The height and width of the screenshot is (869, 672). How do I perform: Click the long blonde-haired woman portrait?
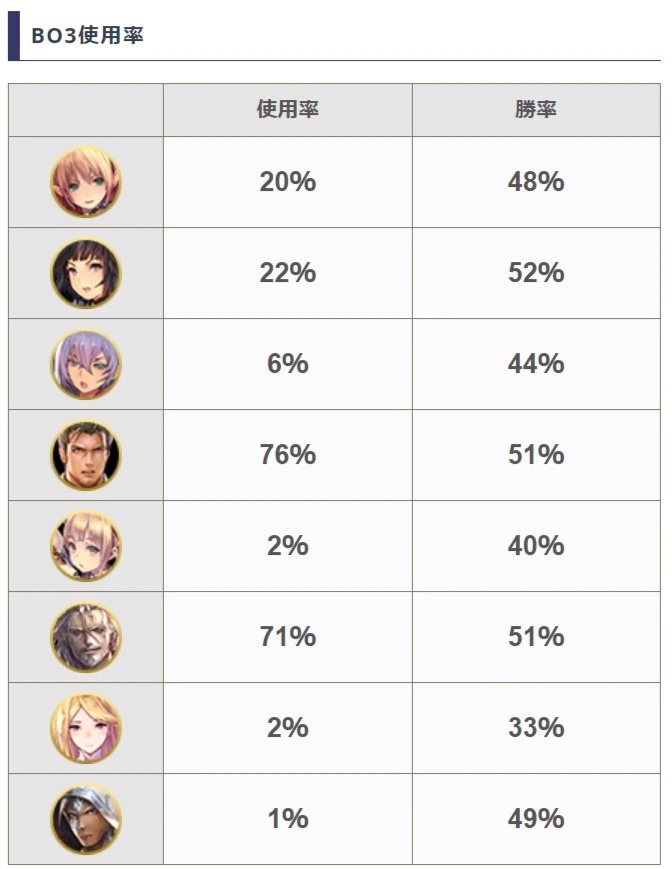pos(86,728)
